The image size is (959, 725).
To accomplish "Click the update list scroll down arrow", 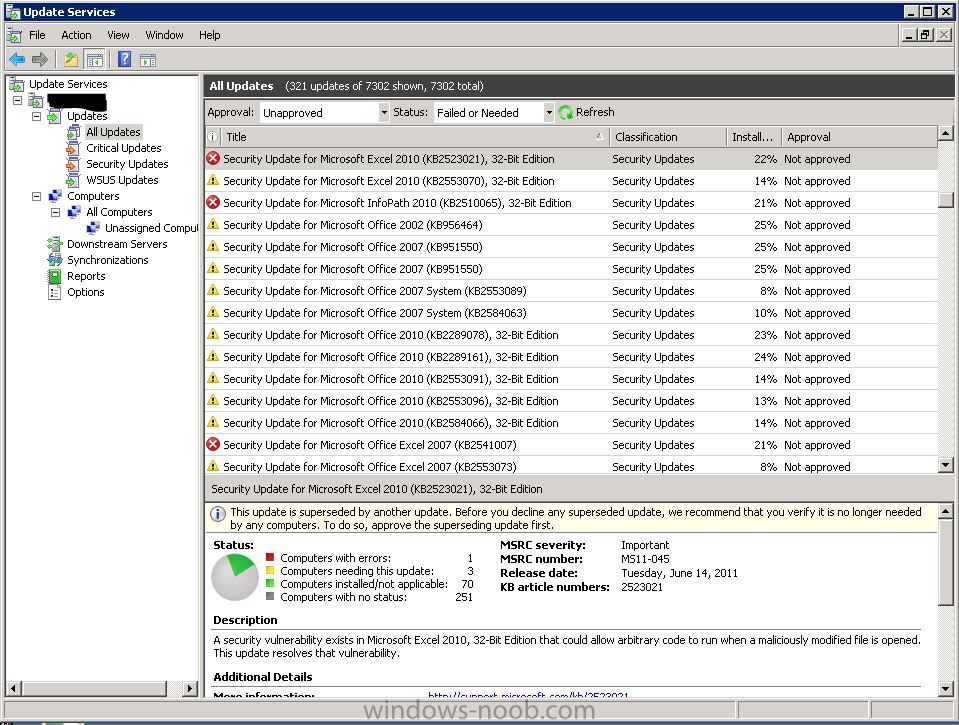I will 946,466.
